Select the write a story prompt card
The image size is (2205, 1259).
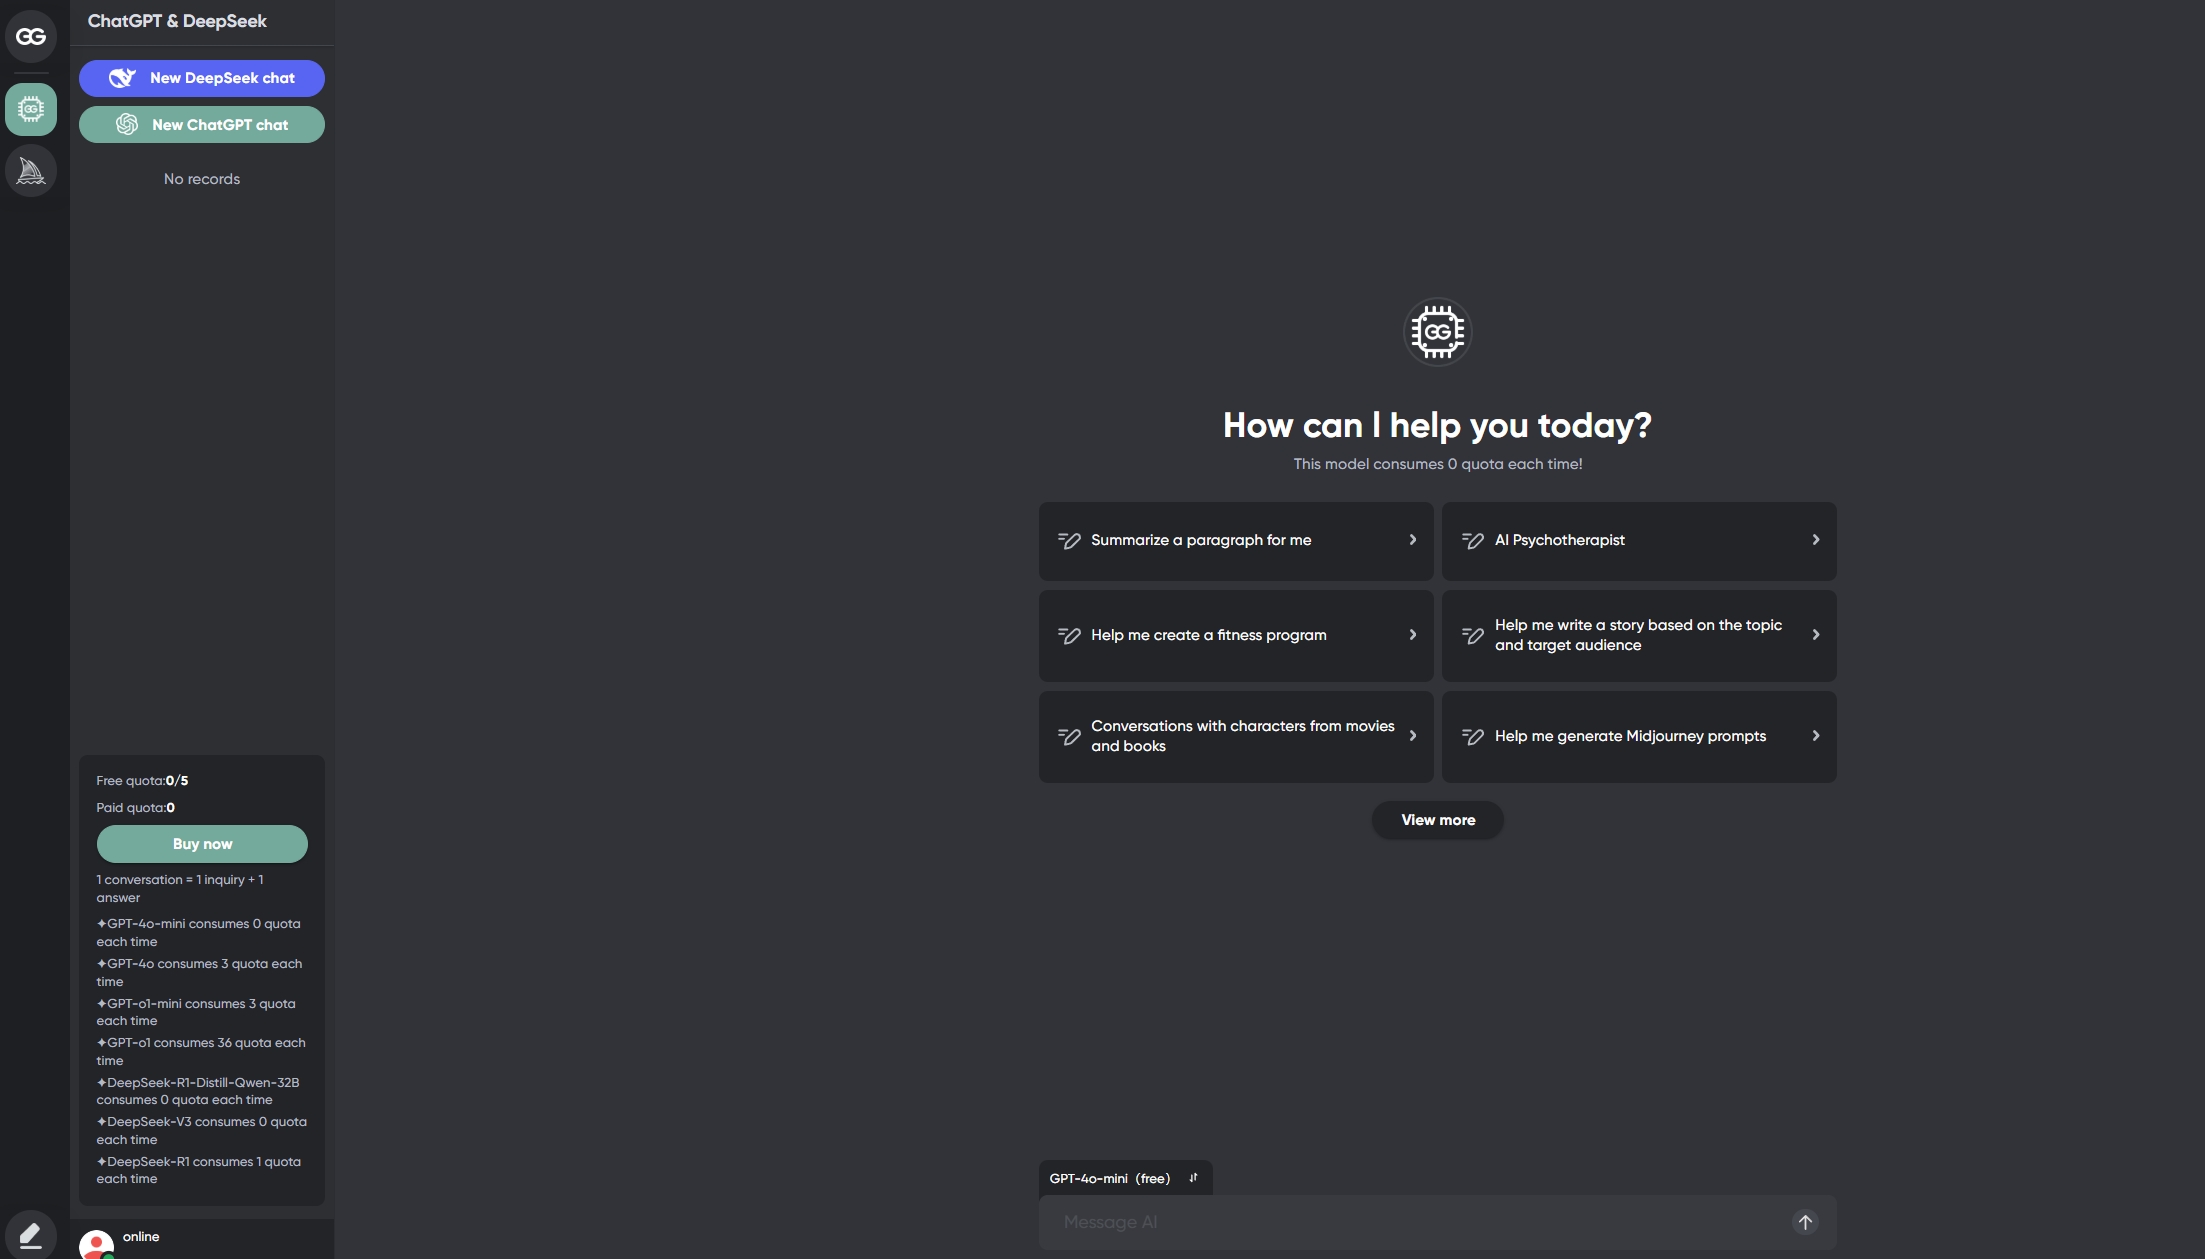coord(1637,635)
